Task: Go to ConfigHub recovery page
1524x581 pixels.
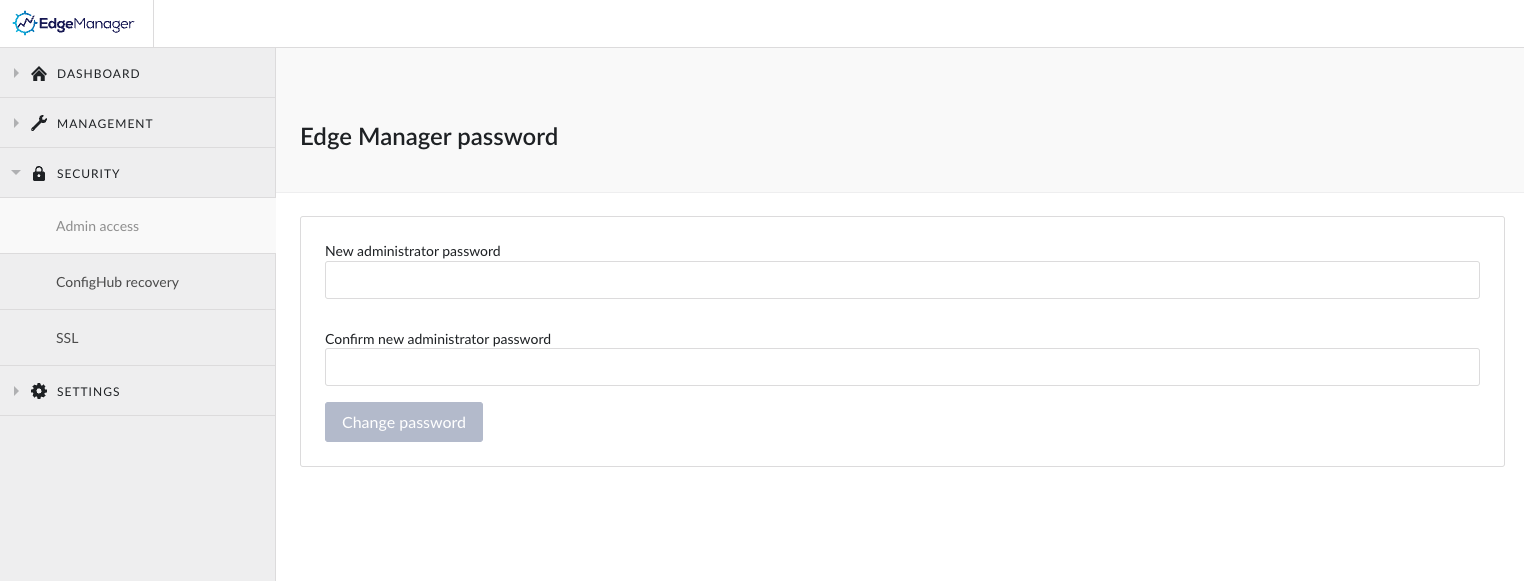Action: (x=117, y=282)
